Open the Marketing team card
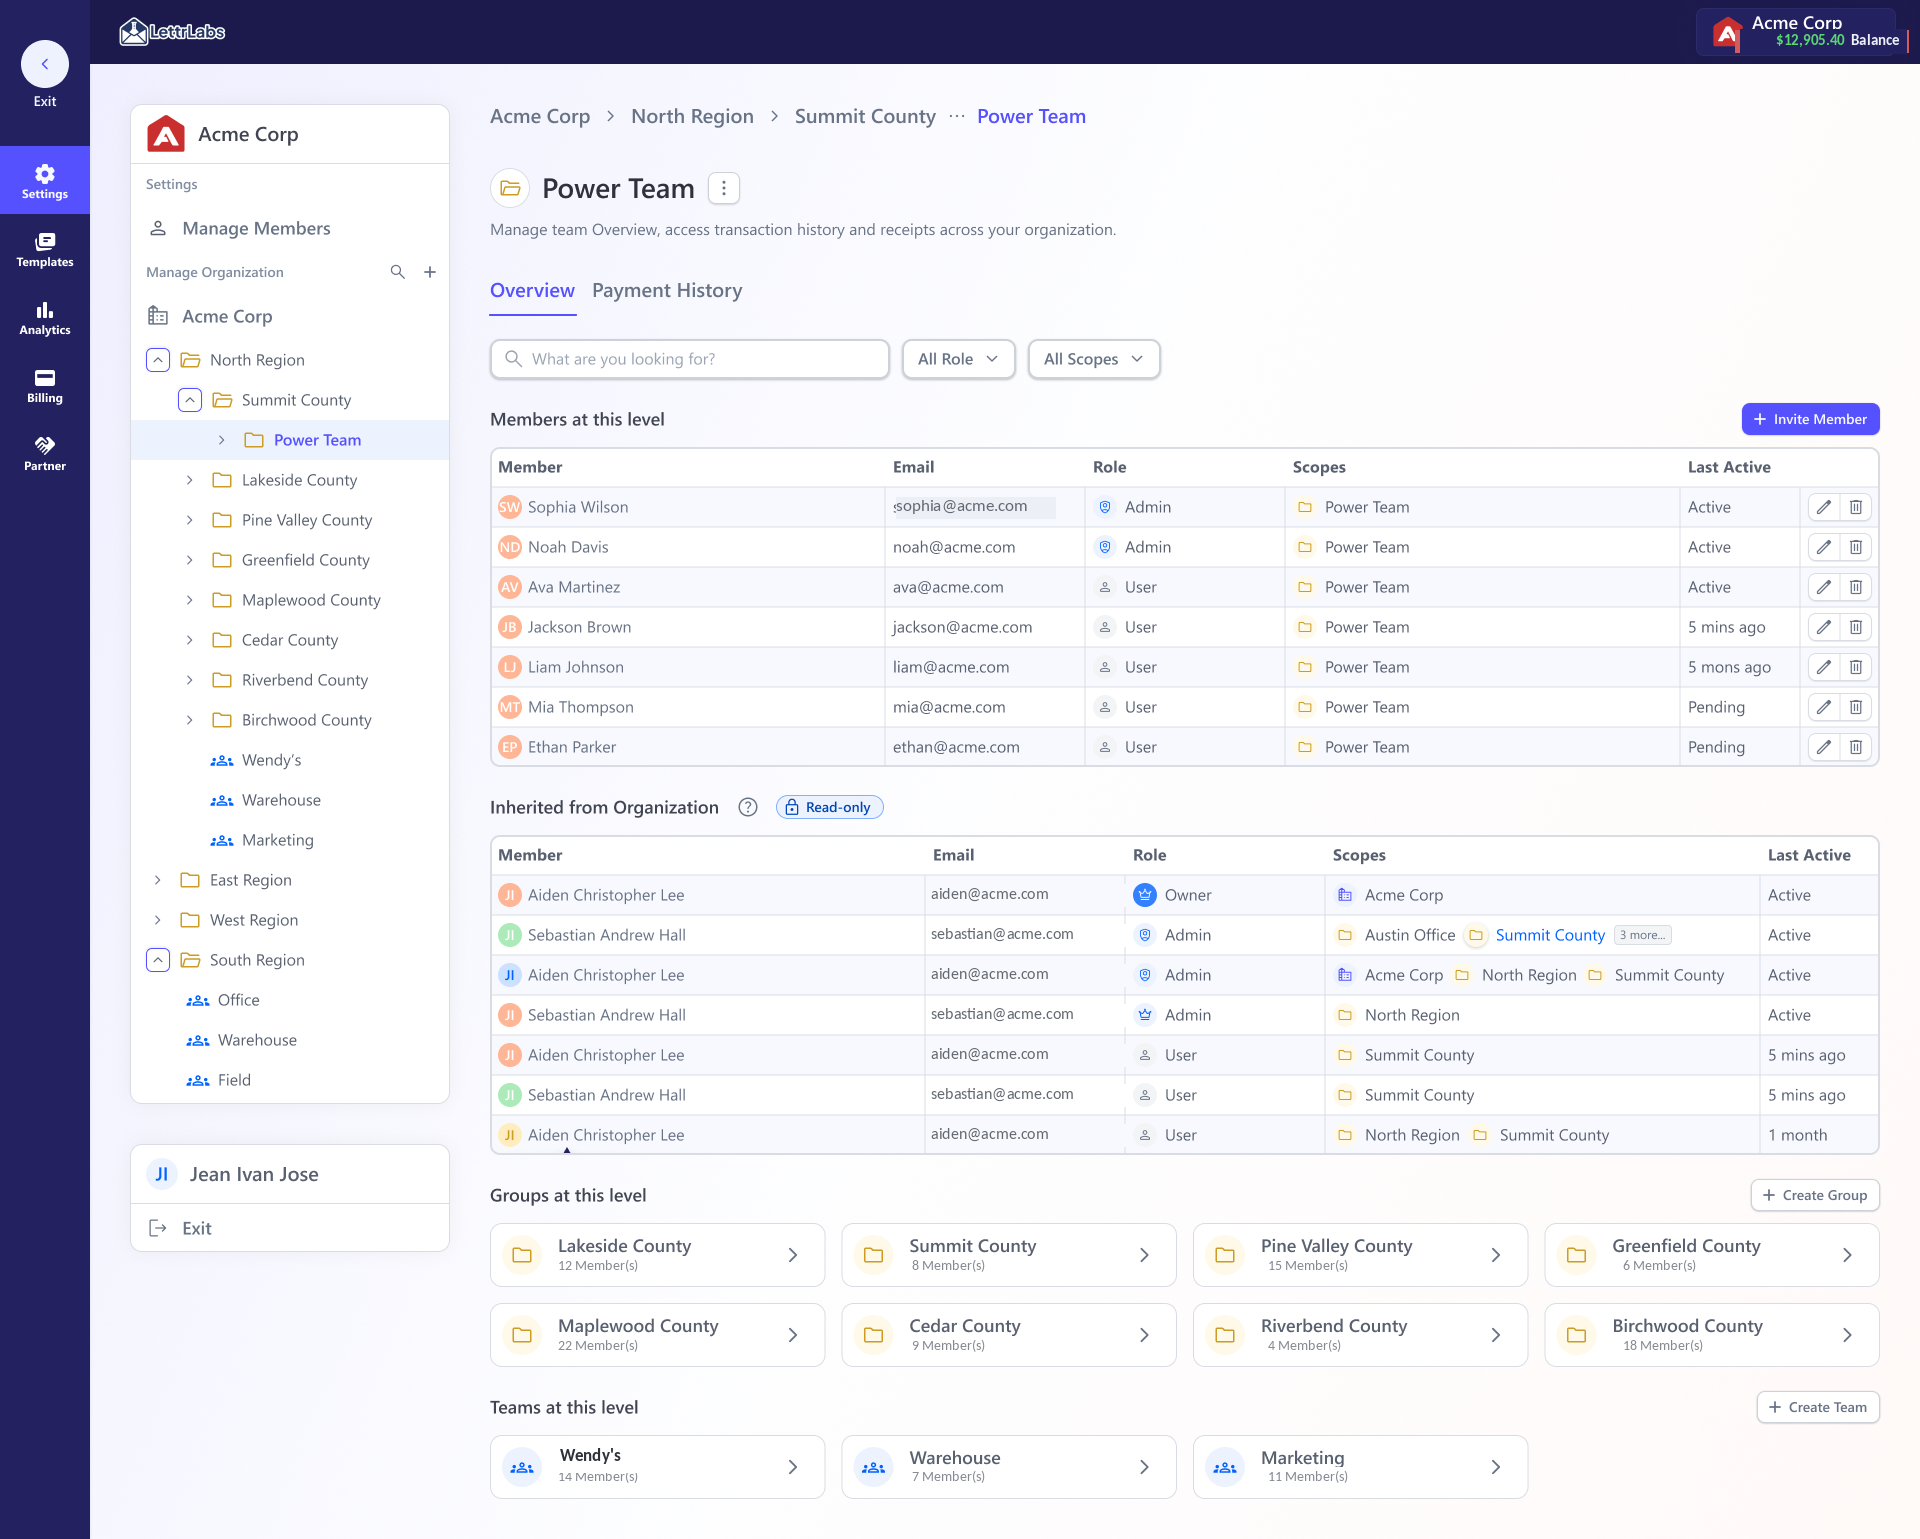This screenshot has height=1539, width=1920. pos(1360,1467)
